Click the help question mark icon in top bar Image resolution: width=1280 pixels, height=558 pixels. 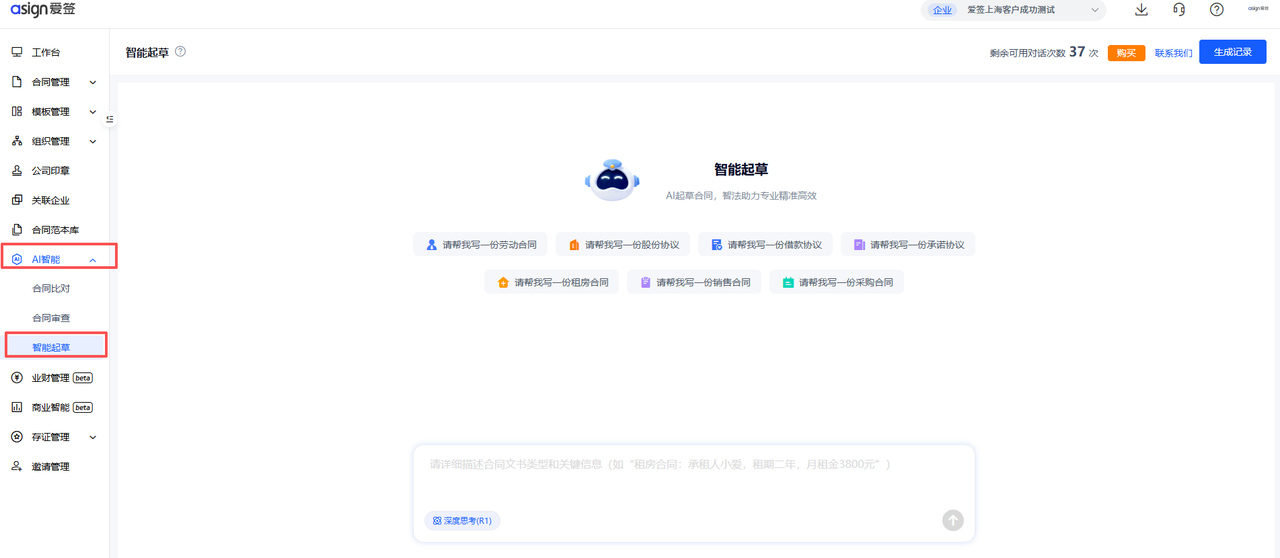pyautogui.click(x=1216, y=10)
